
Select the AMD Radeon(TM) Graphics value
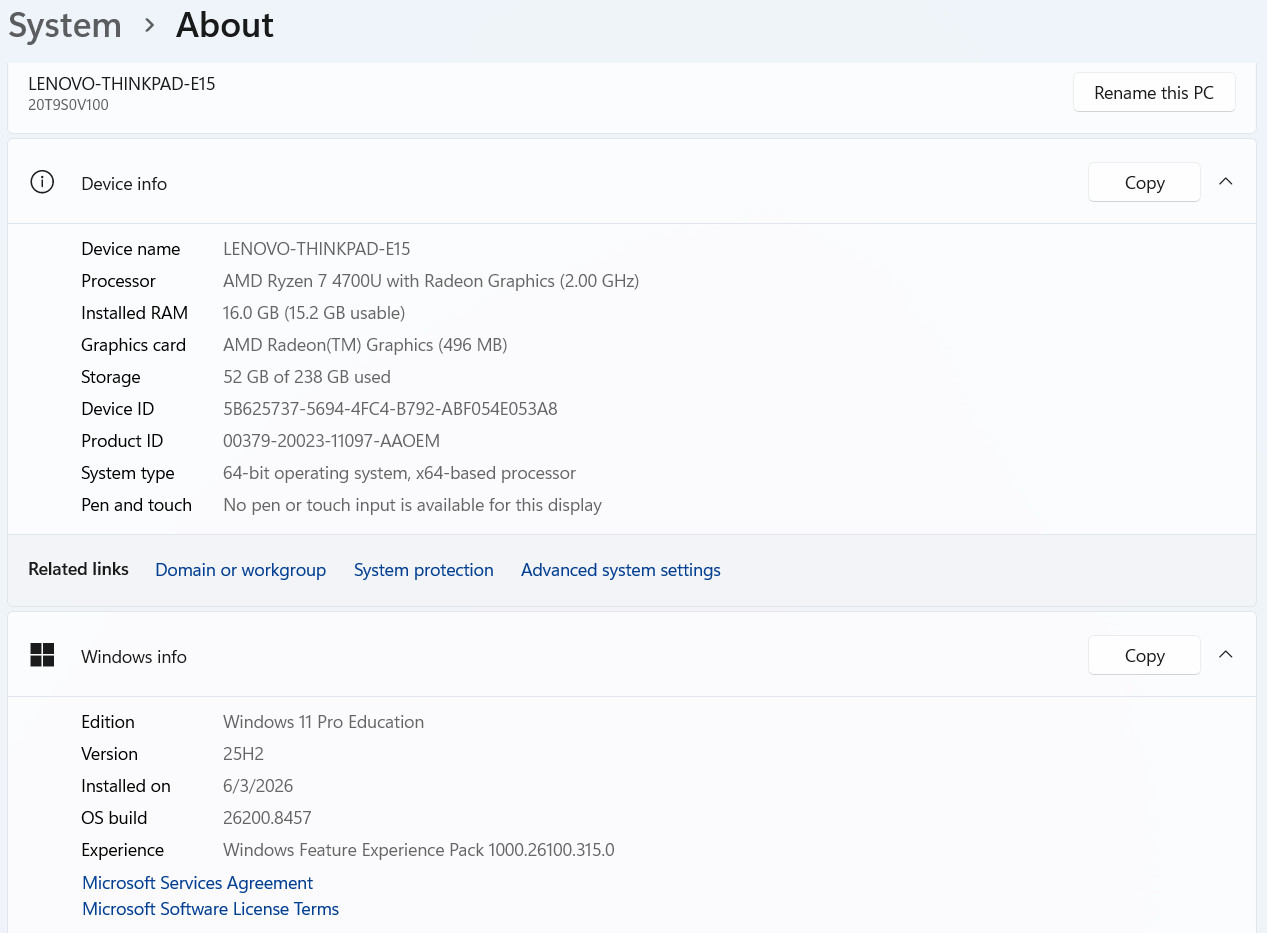[365, 345]
